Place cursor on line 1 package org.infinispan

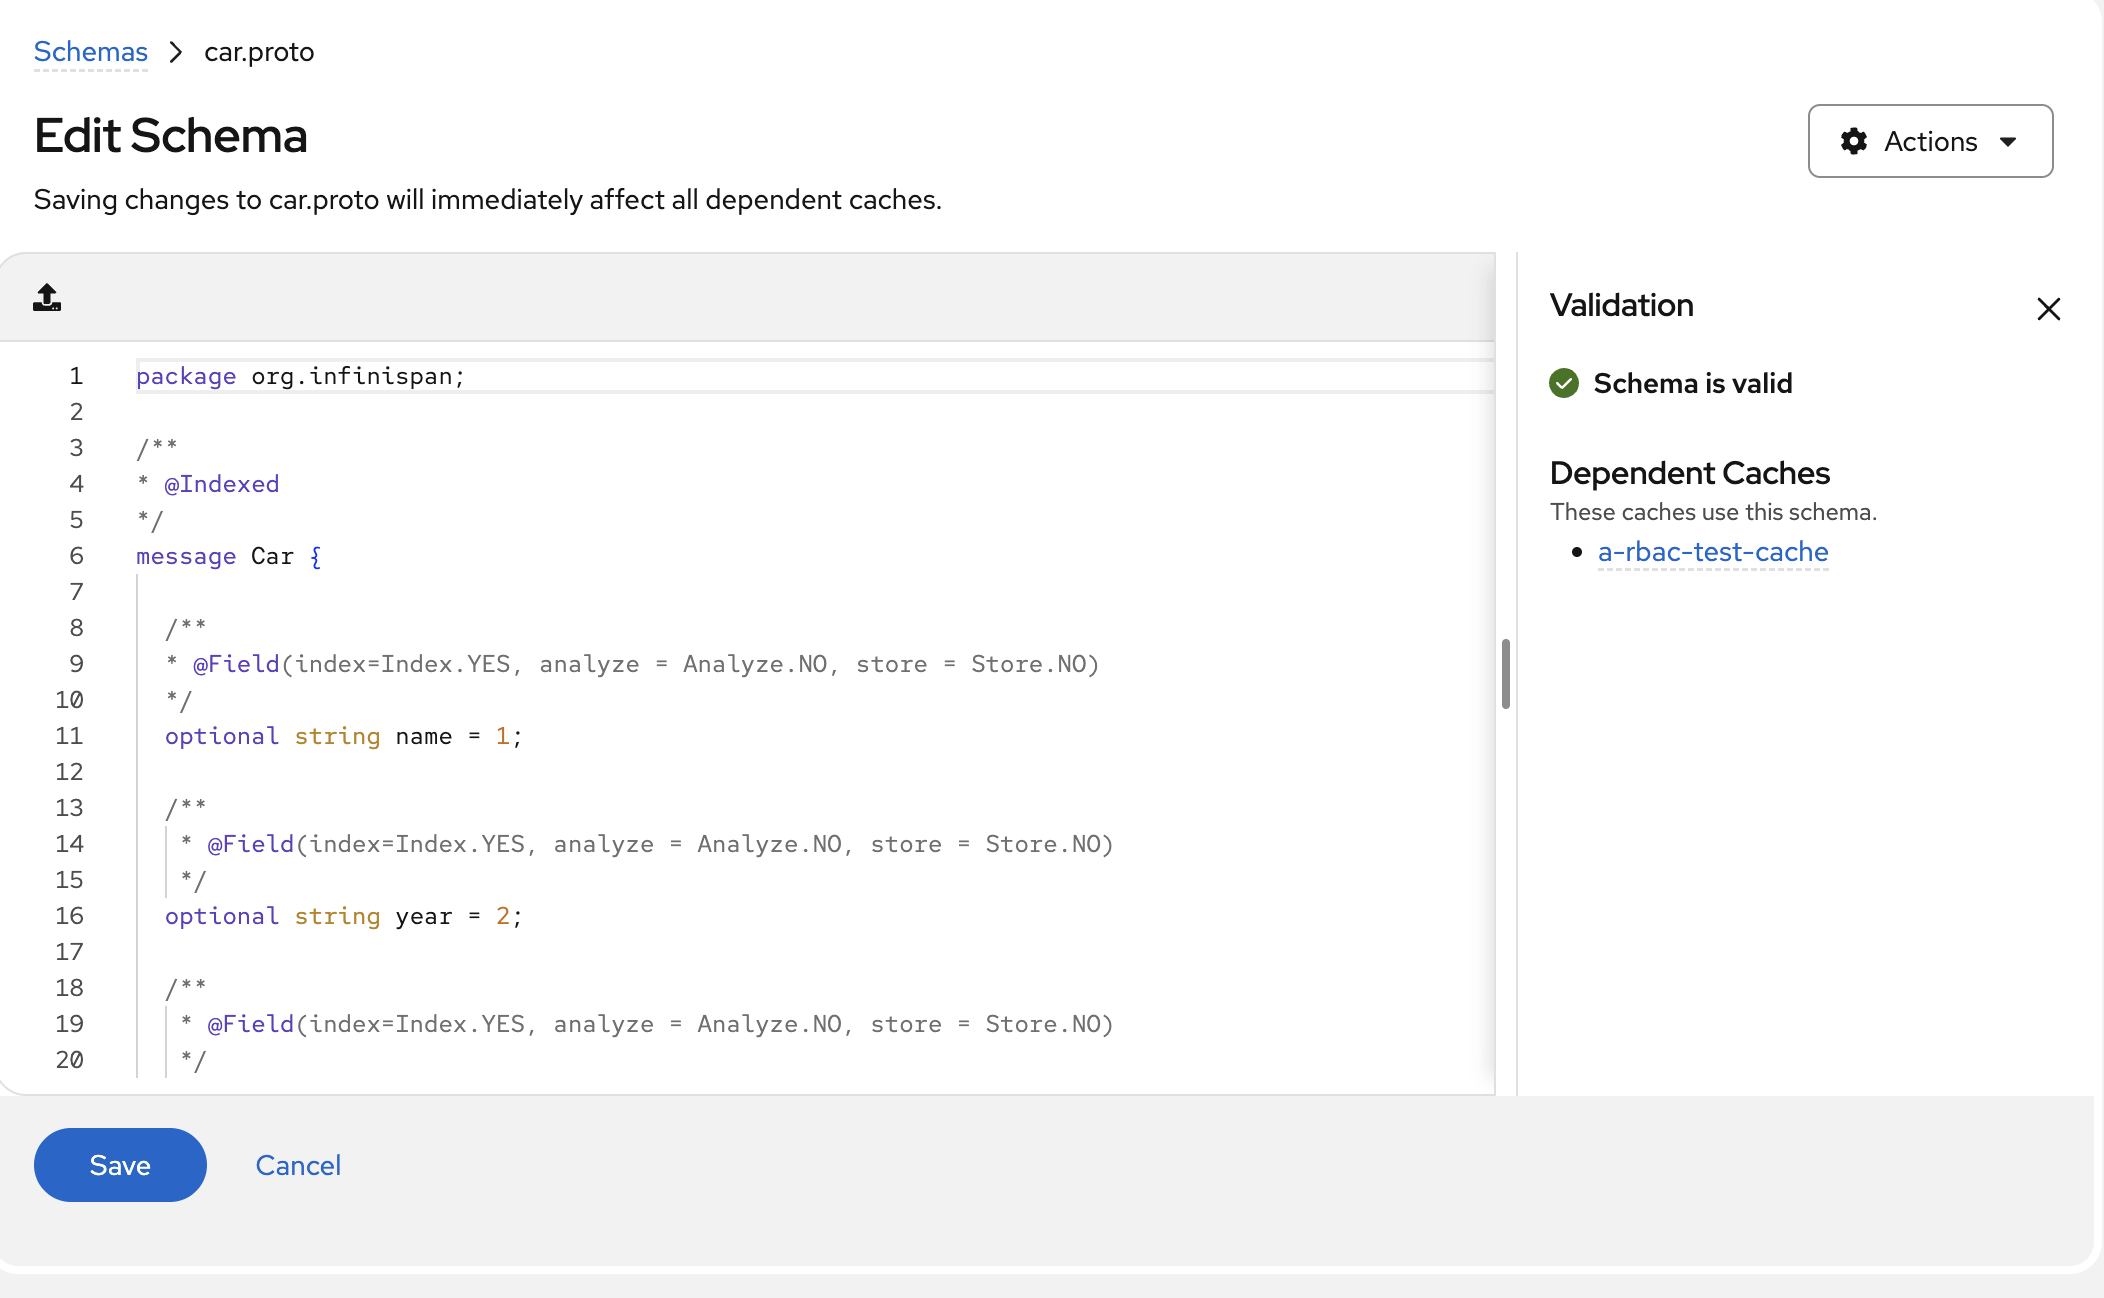coord(301,376)
